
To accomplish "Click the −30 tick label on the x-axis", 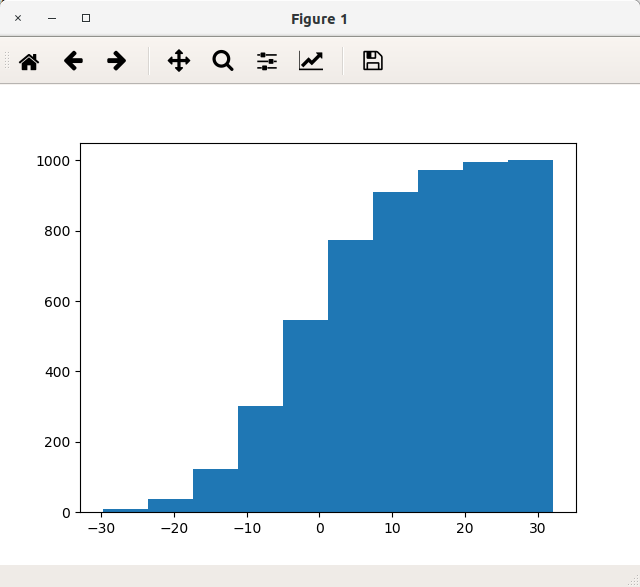I will (101, 529).
